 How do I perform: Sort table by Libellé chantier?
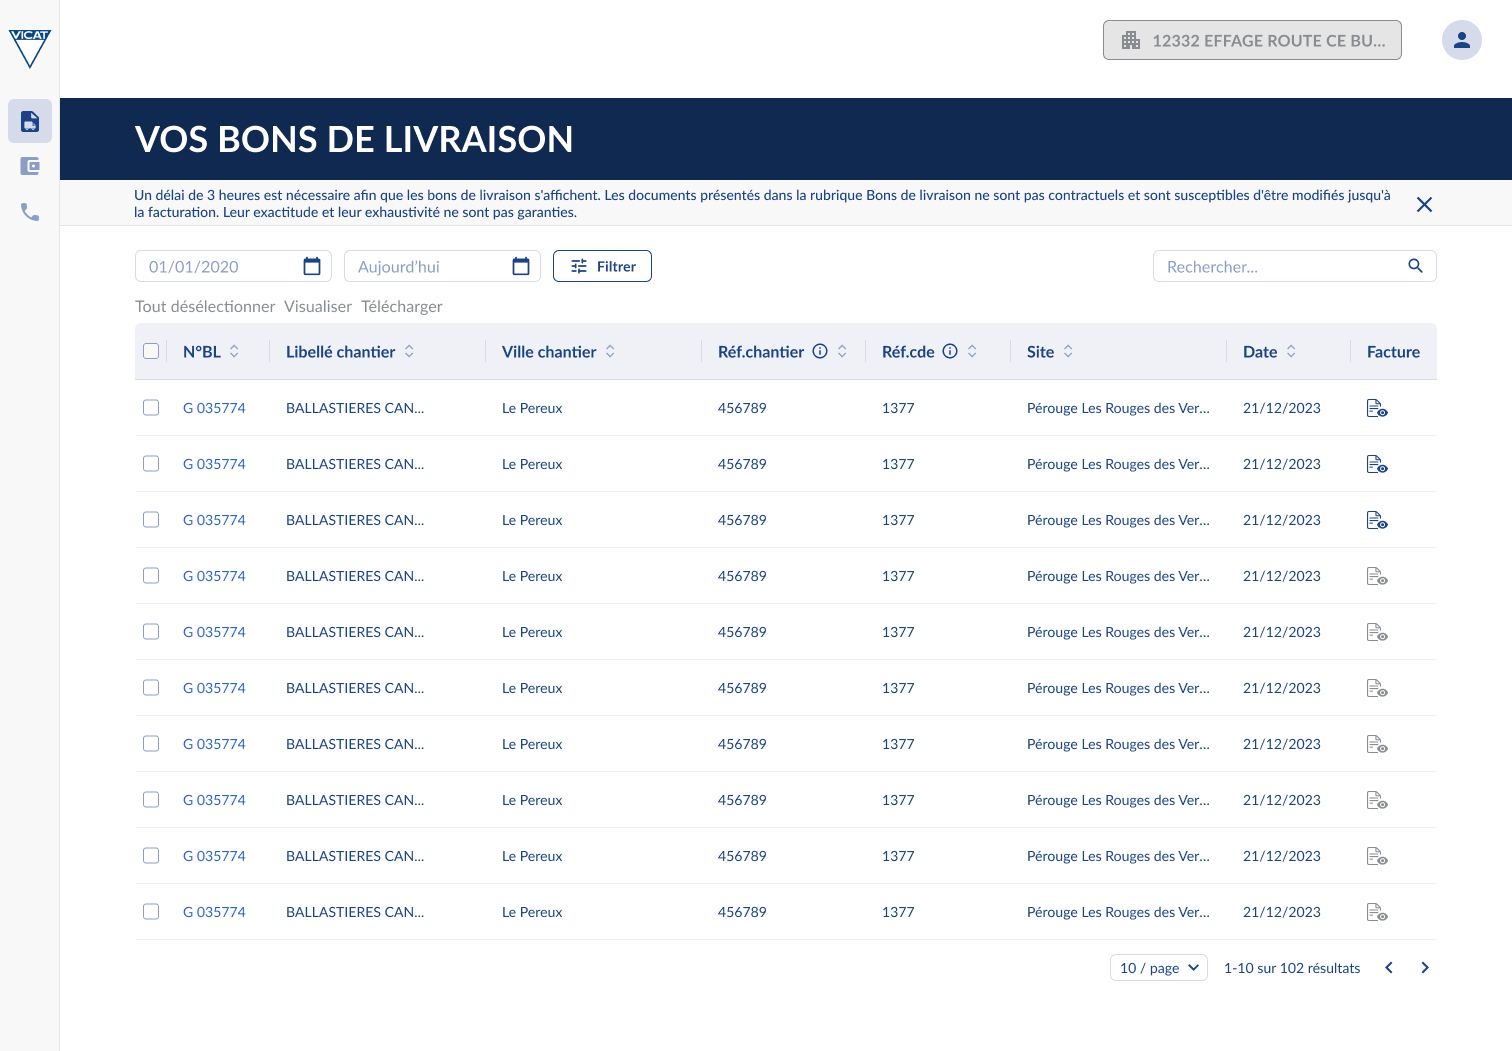409,351
